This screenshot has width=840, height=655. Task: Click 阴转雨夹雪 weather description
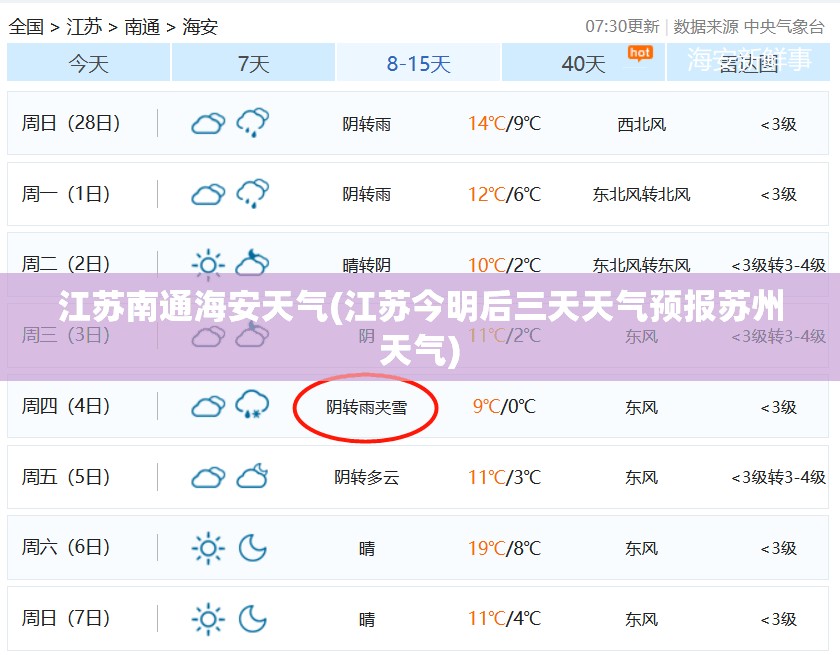(366, 408)
